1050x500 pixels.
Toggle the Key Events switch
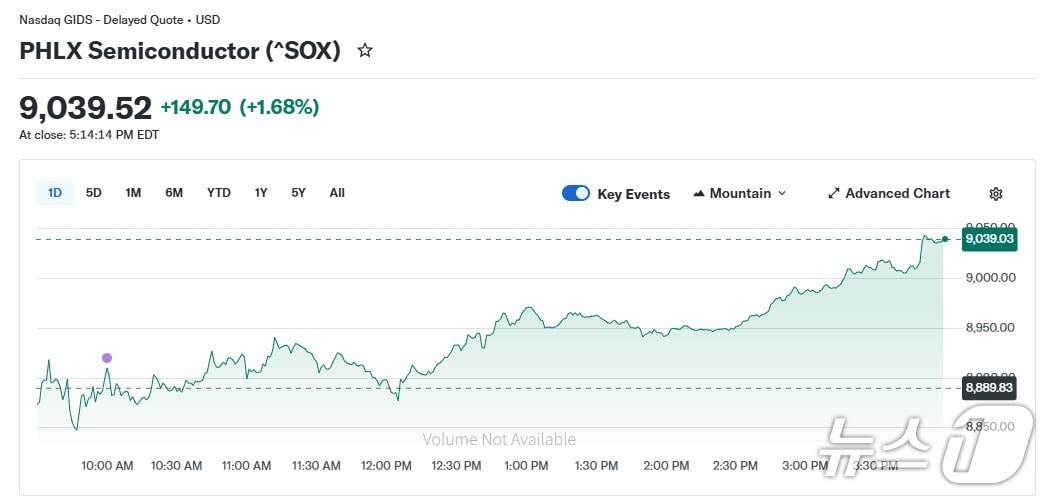click(576, 194)
